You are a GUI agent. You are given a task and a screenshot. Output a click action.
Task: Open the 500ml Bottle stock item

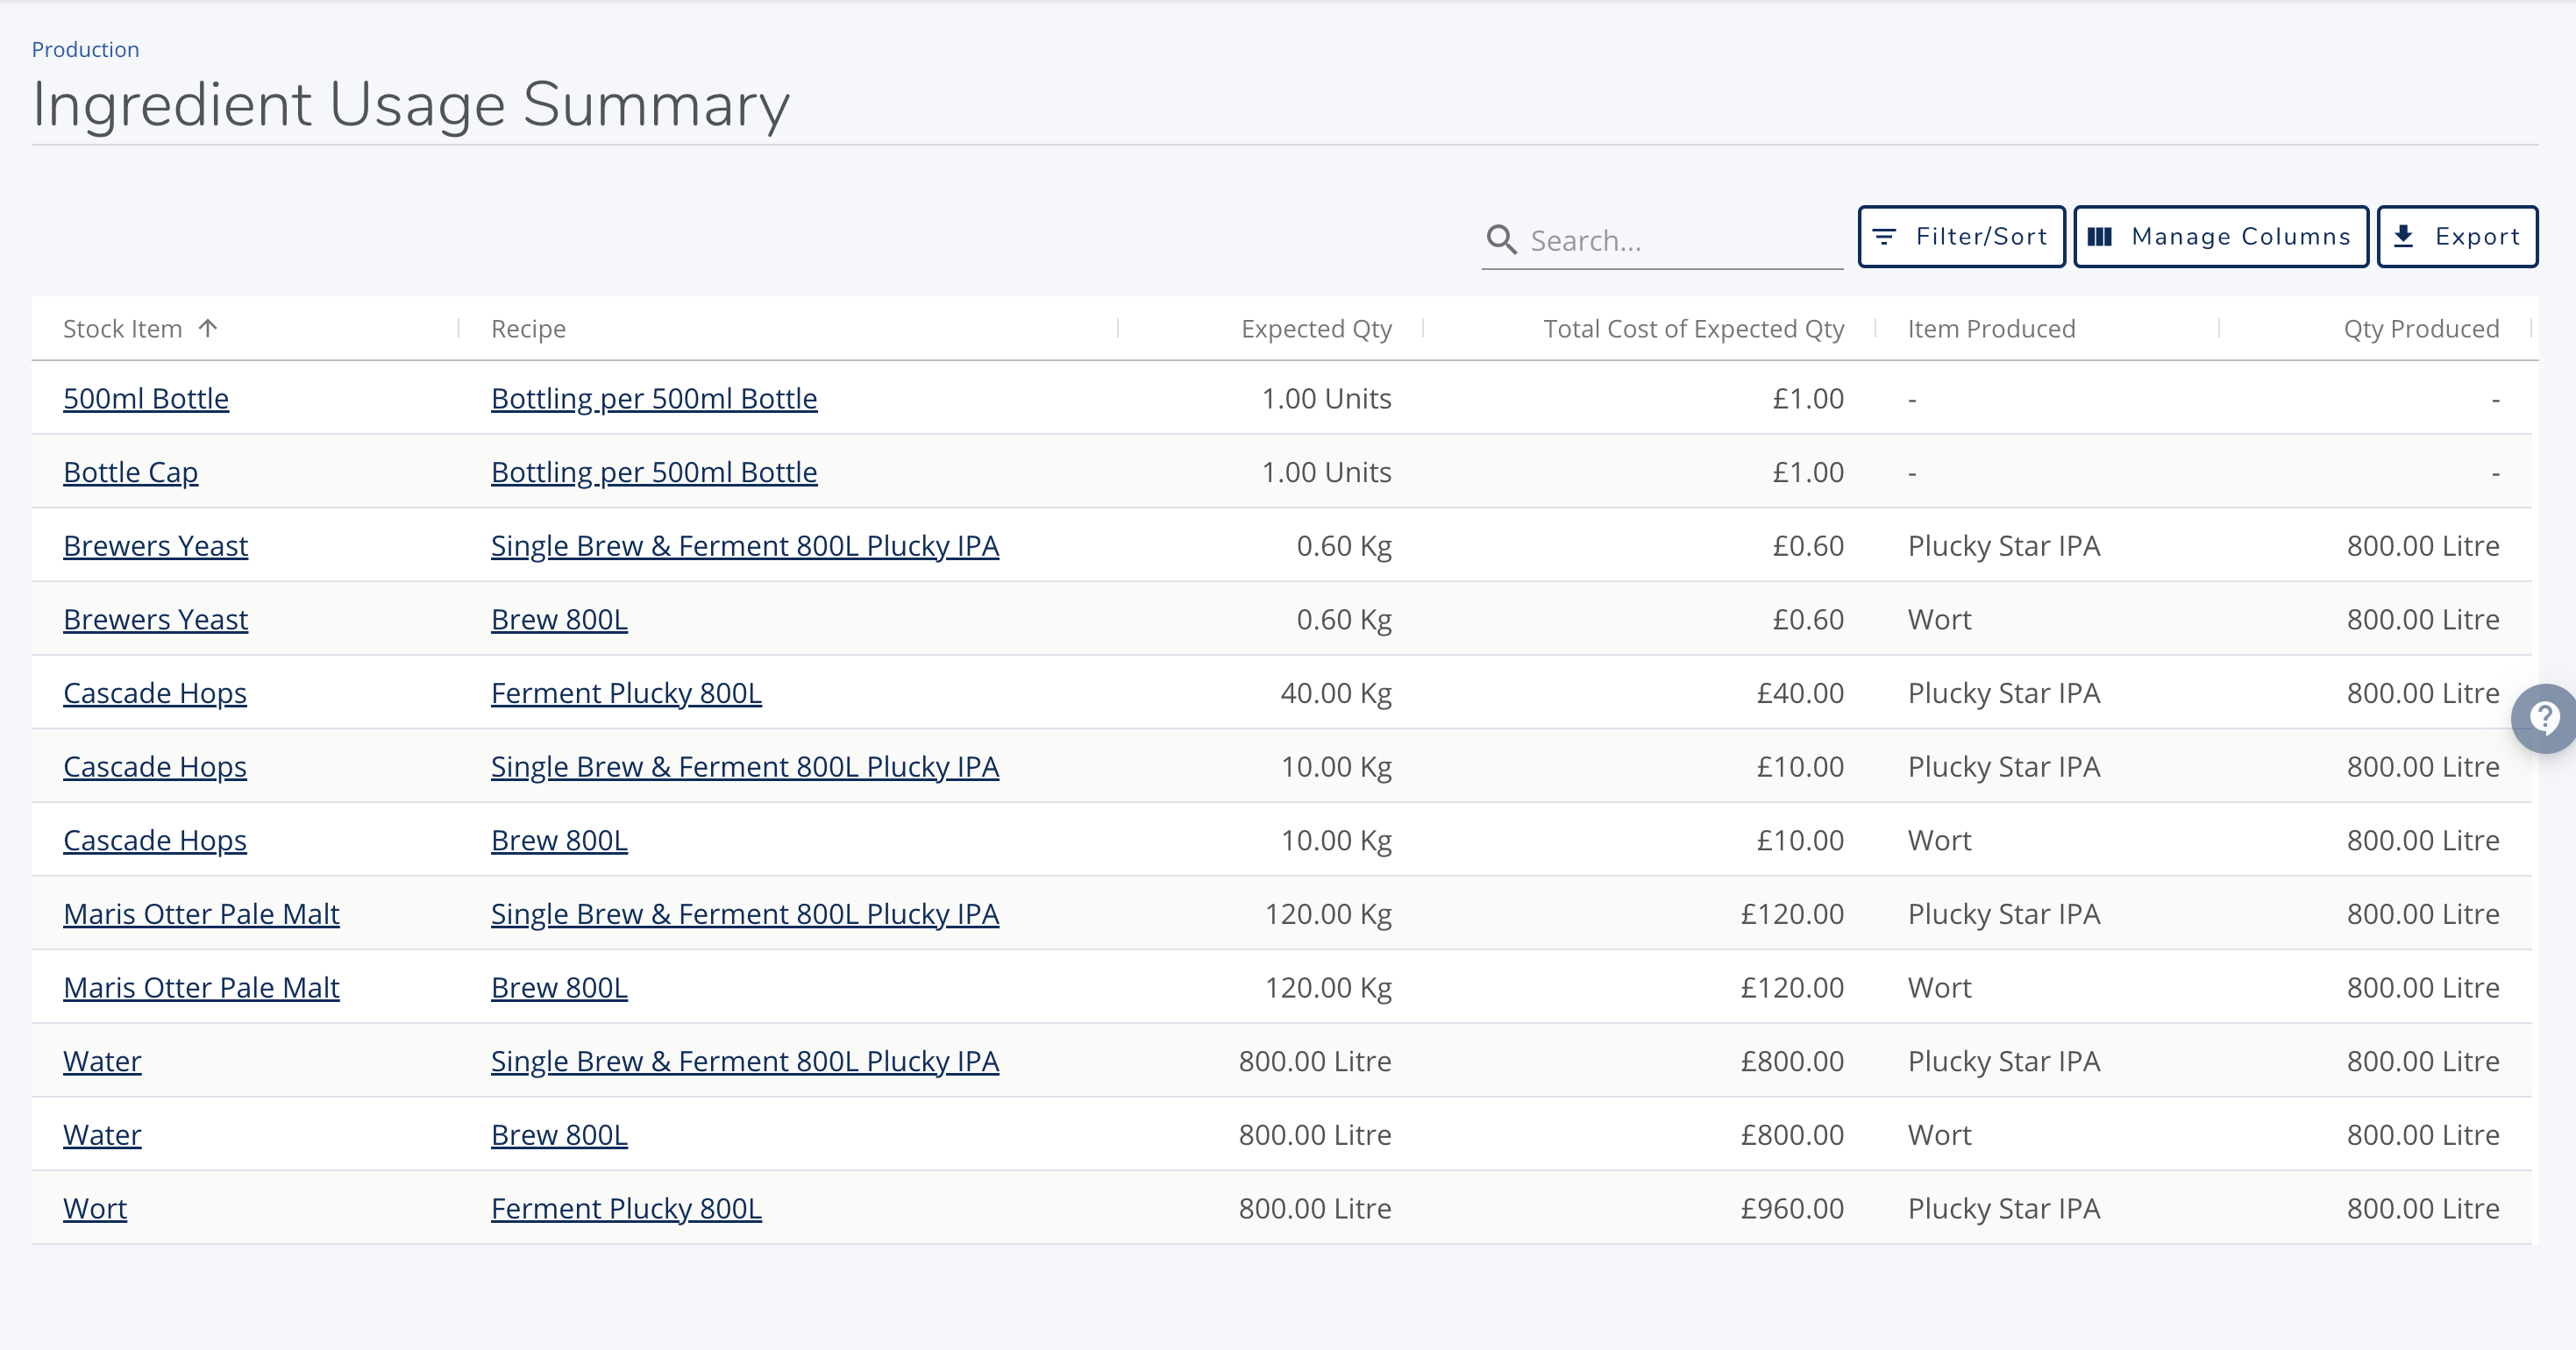click(x=146, y=398)
